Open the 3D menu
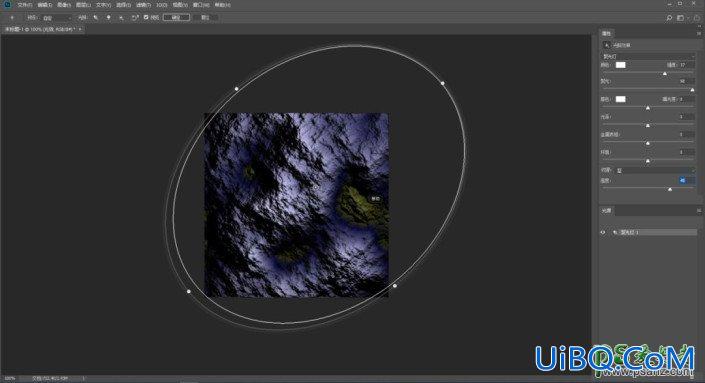Viewport: 705px width, 383px height. (x=161, y=5)
